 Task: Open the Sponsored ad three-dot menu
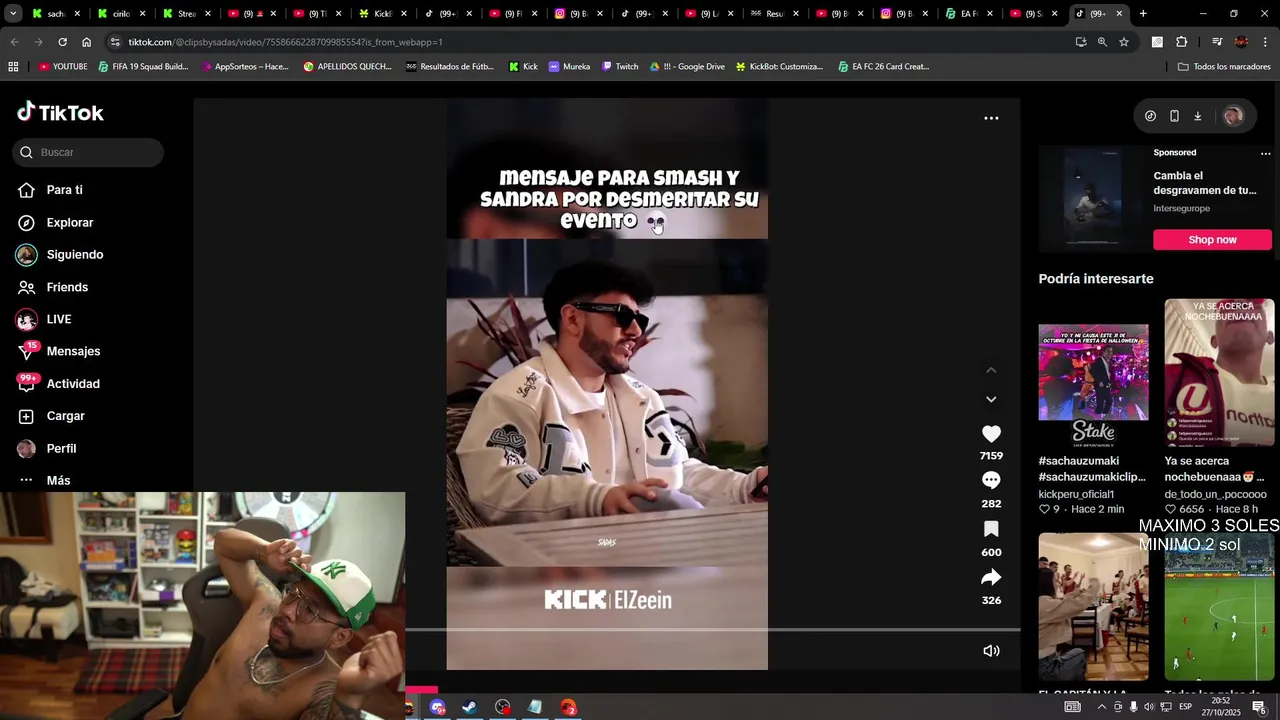pyautogui.click(x=1265, y=153)
